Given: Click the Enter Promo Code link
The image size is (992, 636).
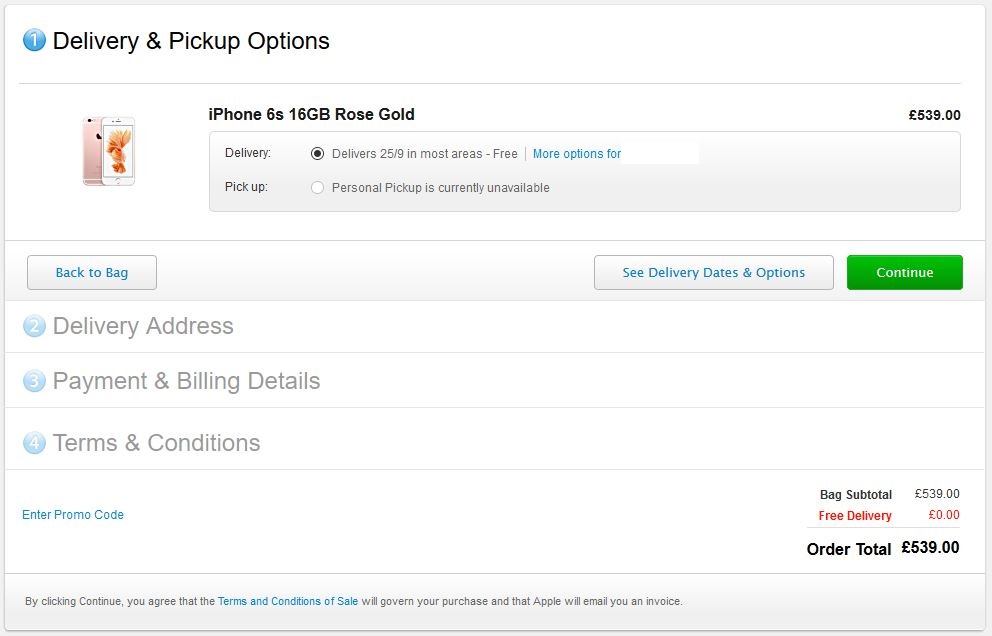Looking at the screenshot, I should point(73,515).
